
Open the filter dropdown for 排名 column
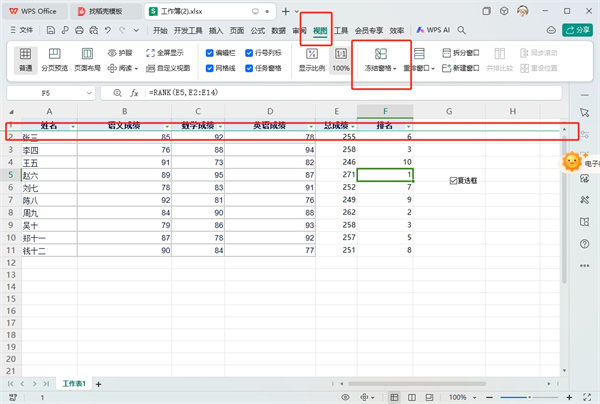point(409,127)
